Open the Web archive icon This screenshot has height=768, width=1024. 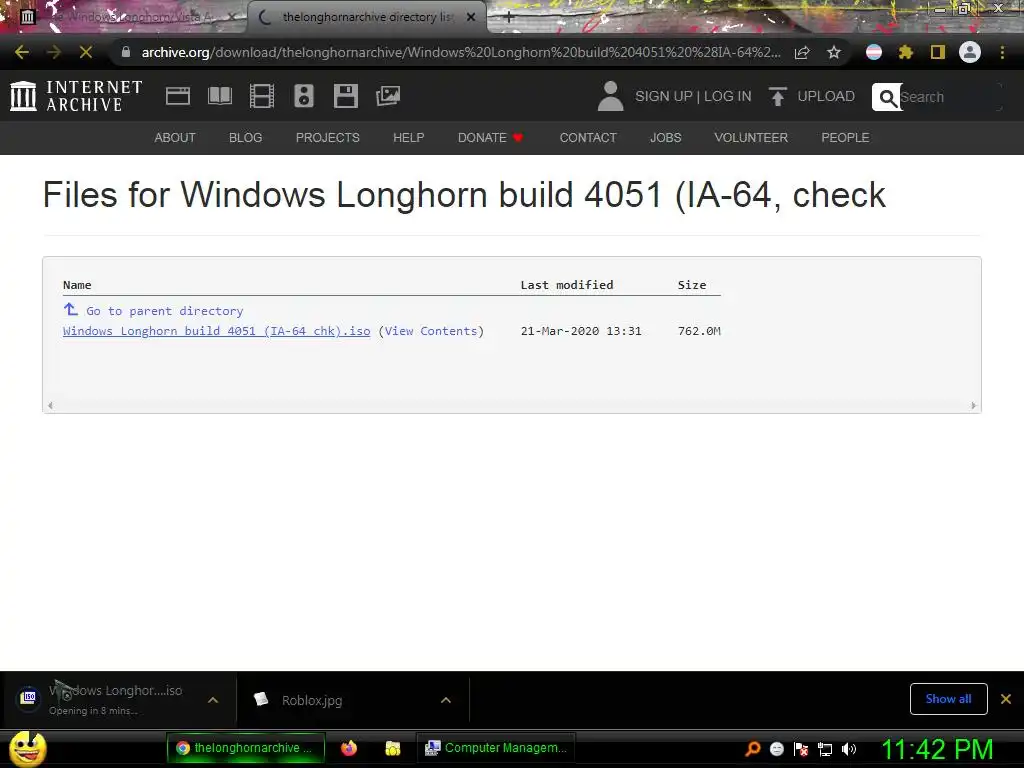tap(178, 96)
